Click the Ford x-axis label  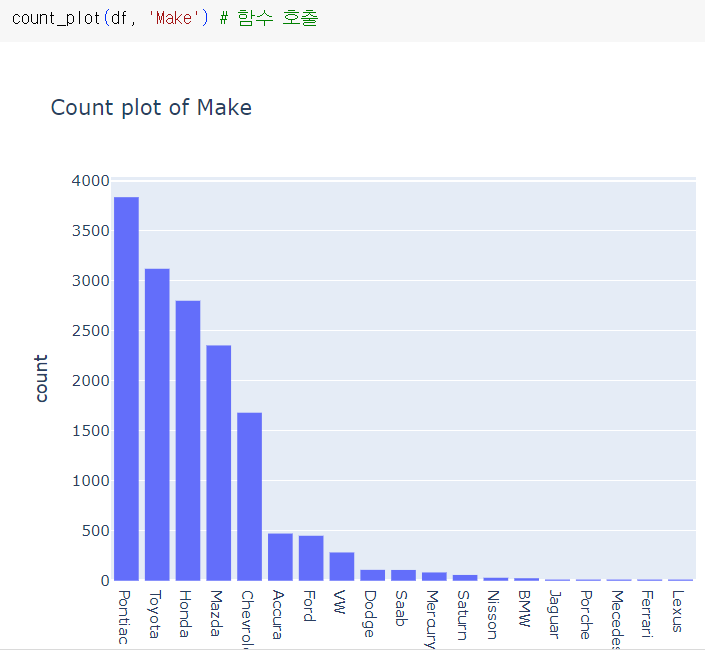(x=308, y=606)
